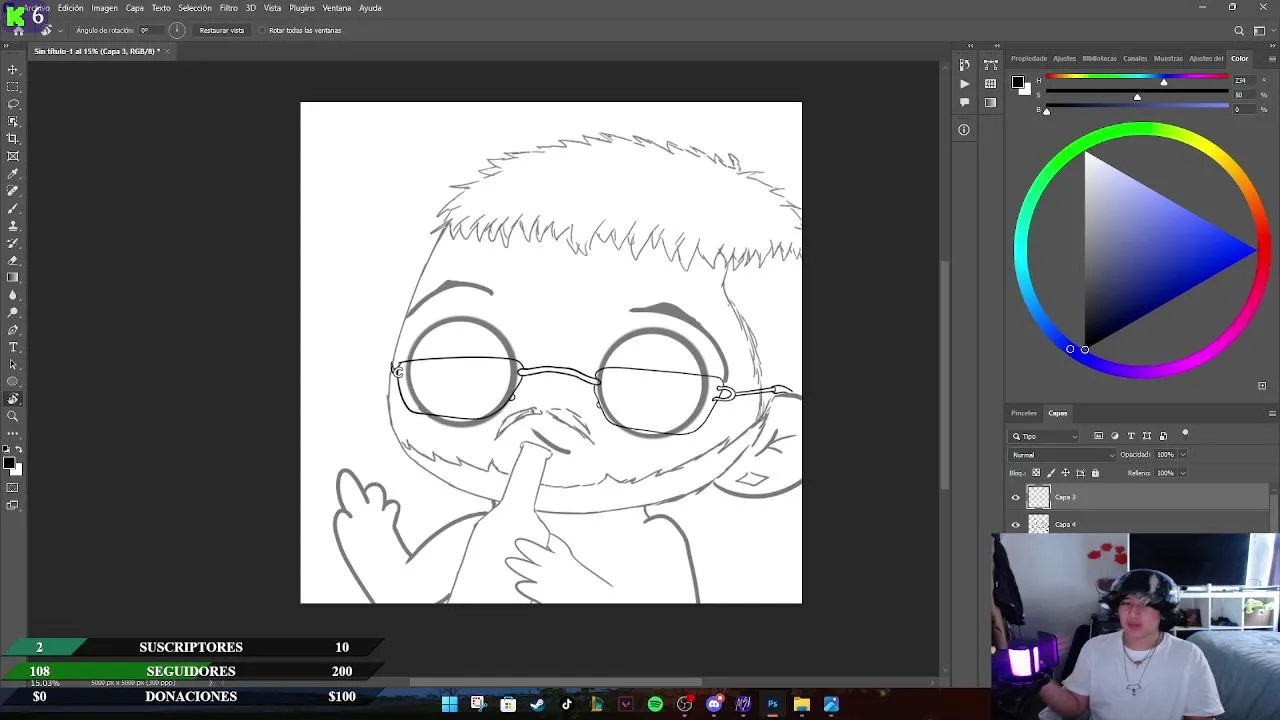This screenshot has height=720, width=1280.
Task: Open the Normal blend mode dropdown
Action: click(1061, 455)
